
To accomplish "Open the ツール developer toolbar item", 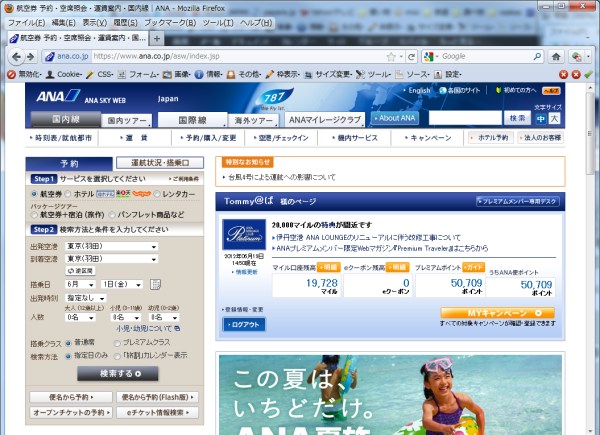I will click(373, 74).
